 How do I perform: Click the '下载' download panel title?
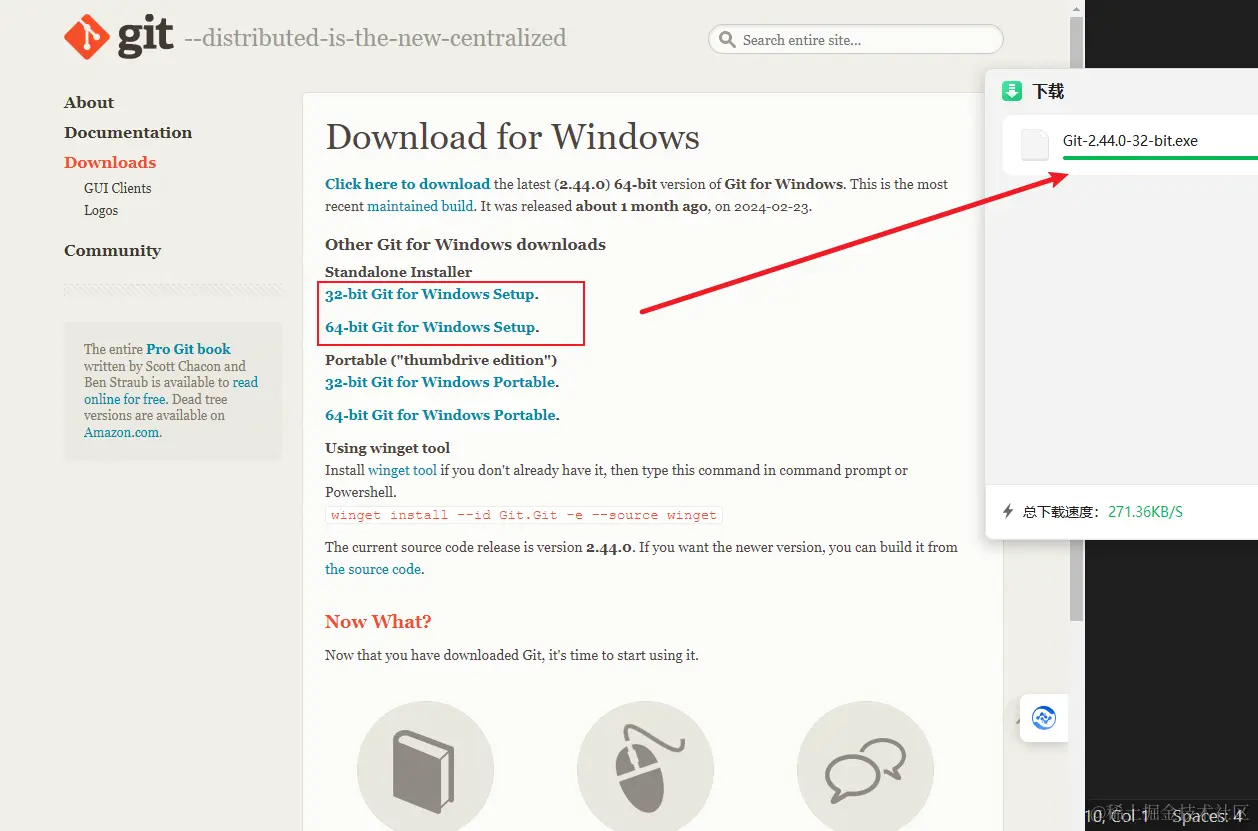[x=1048, y=91]
